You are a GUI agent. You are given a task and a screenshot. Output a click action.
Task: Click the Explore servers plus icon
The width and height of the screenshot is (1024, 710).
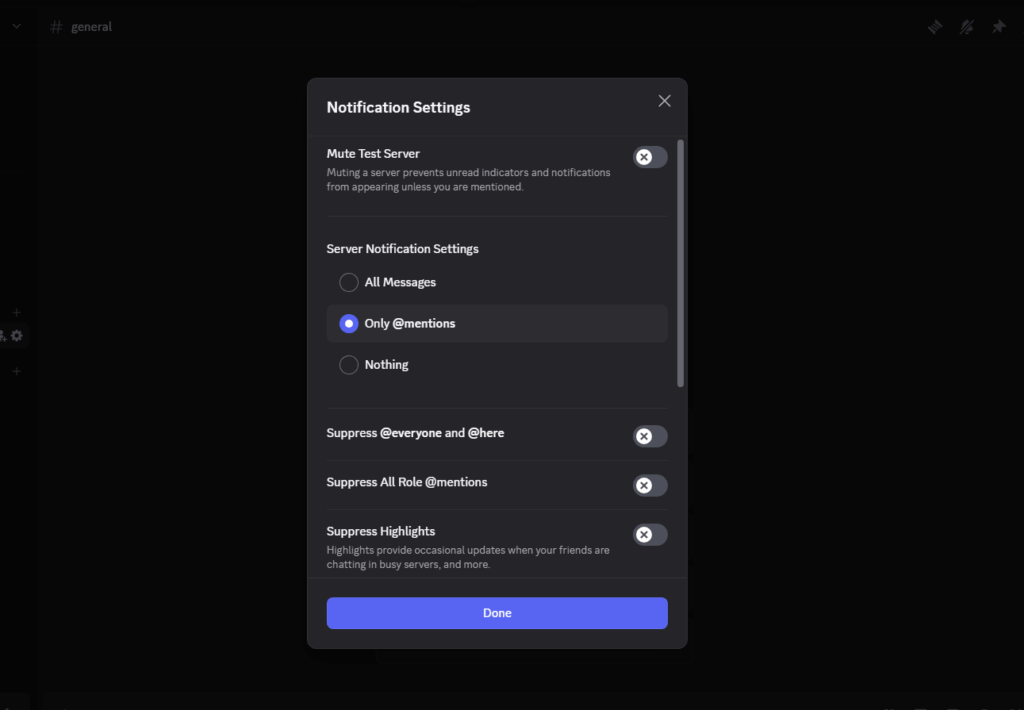click(x=16, y=371)
